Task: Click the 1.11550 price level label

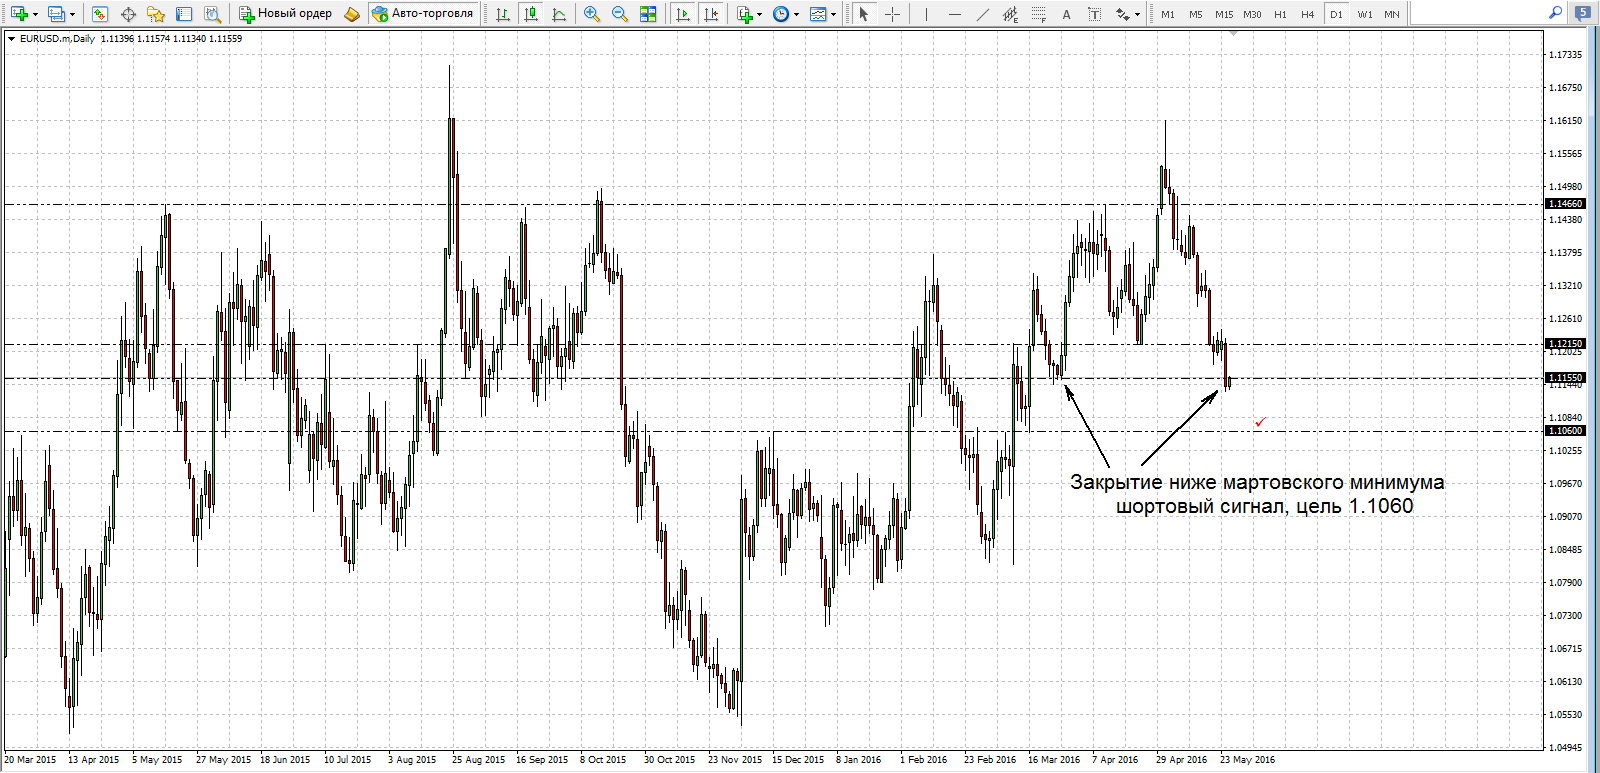Action: (1565, 378)
